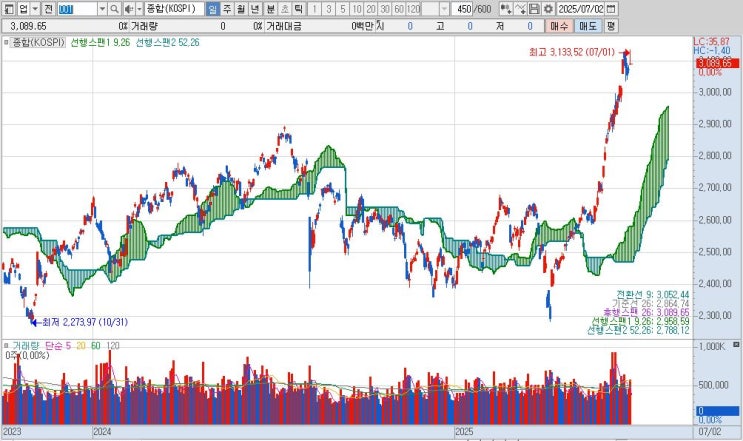The height and width of the screenshot is (441, 743).
Task: Click the small square before 거래량 label
Action: 6,346
